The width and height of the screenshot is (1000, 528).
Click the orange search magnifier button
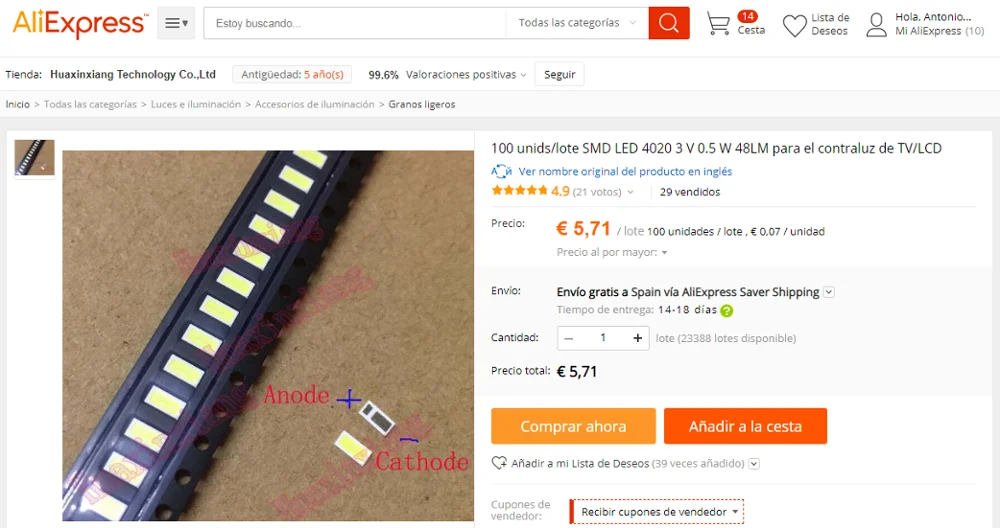click(x=668, y=23)
